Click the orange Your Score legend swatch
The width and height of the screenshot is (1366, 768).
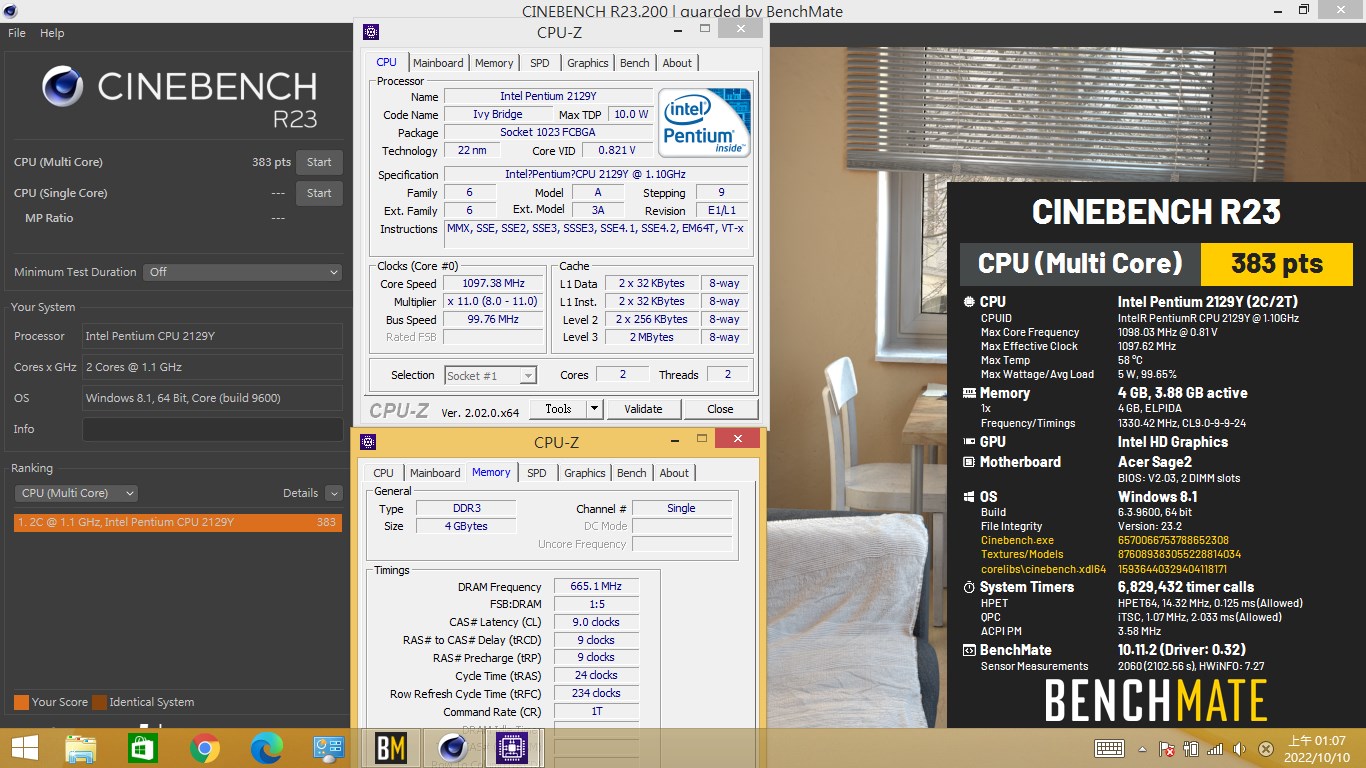21,702
